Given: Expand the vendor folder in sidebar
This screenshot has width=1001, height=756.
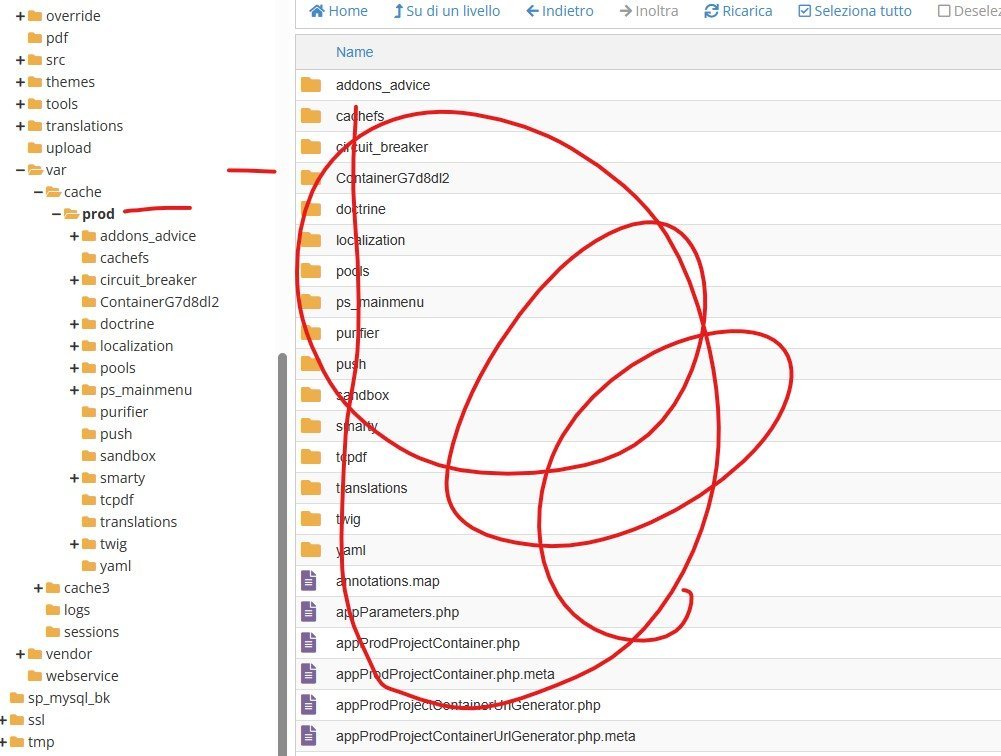Looking at the screenshot, I should tap(20, 654).
